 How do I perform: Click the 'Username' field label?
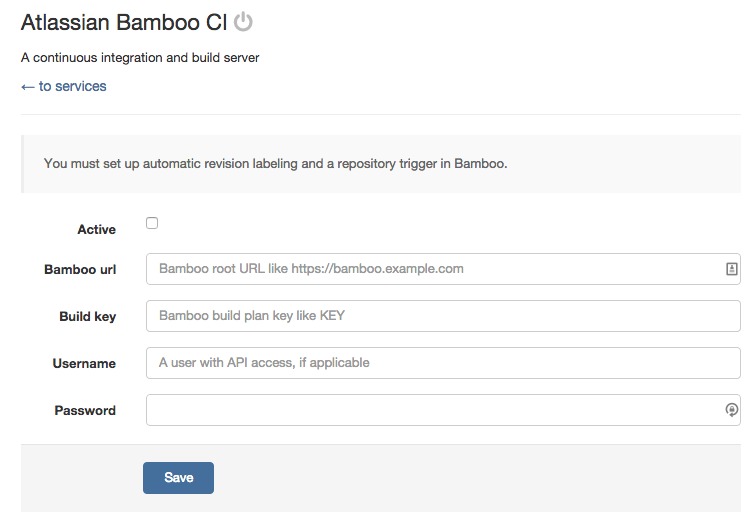click(x=84, y=364)
